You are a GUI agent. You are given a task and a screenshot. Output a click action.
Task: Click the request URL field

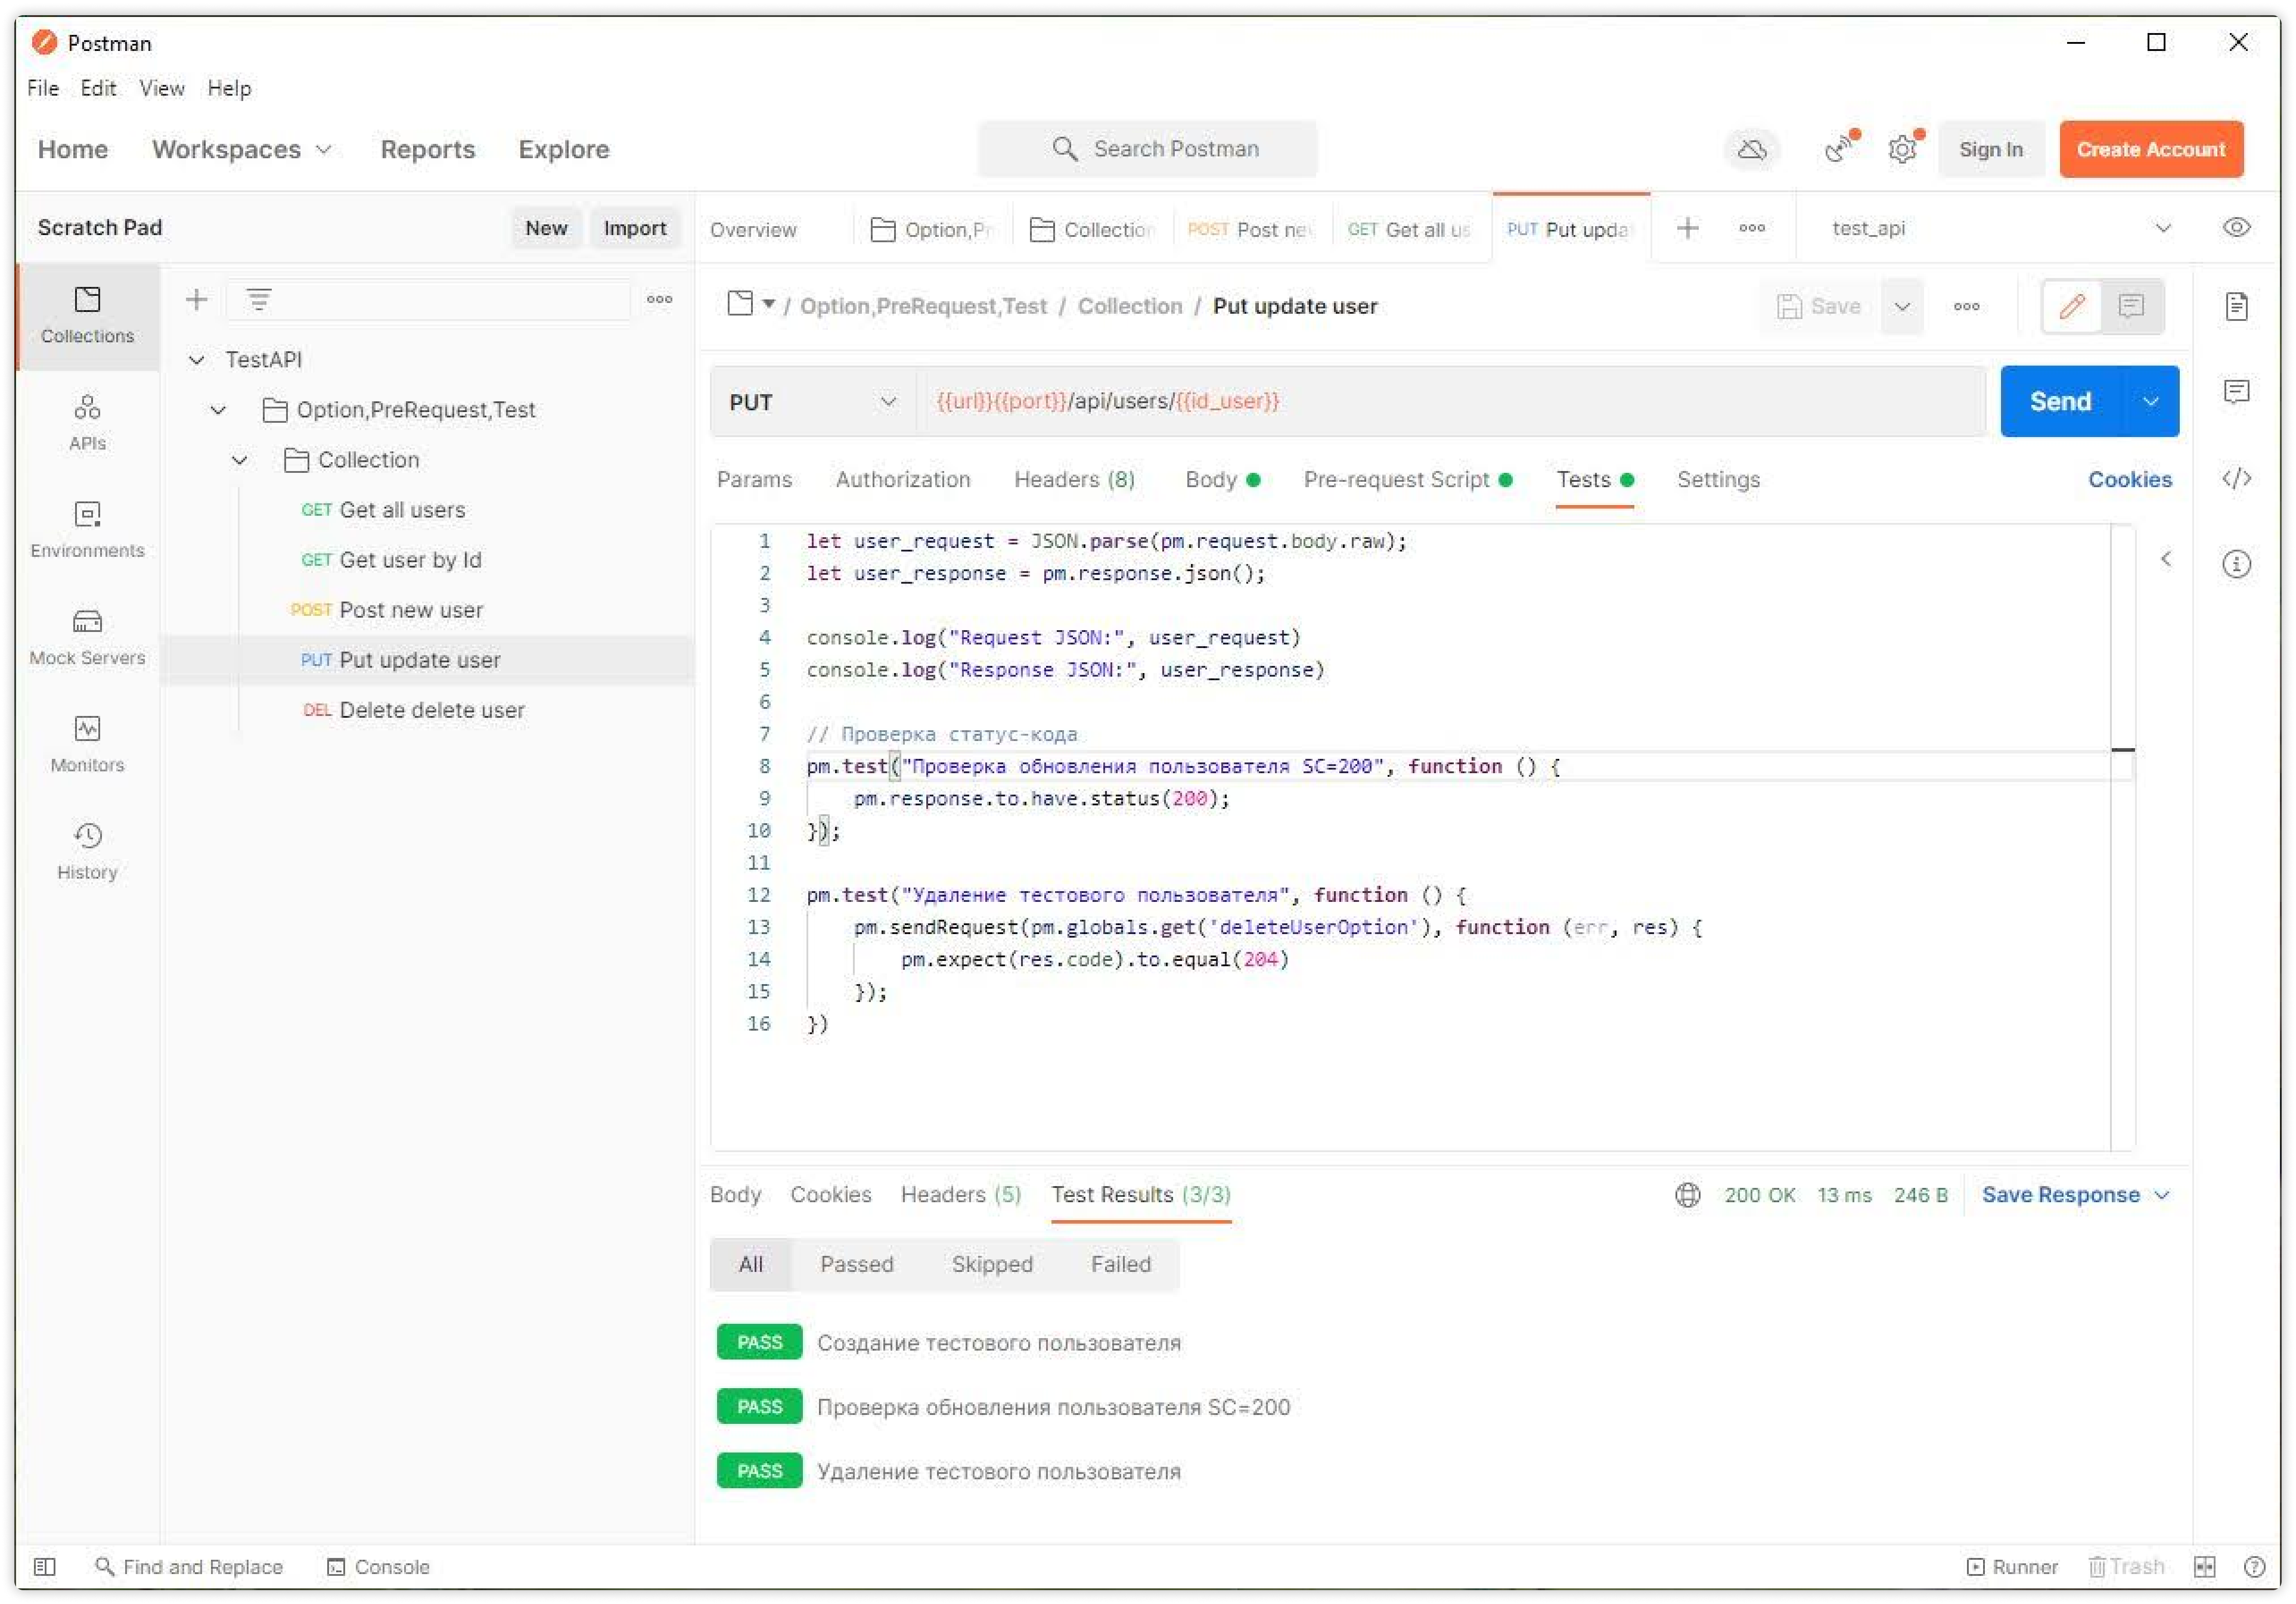point(1450,401)
